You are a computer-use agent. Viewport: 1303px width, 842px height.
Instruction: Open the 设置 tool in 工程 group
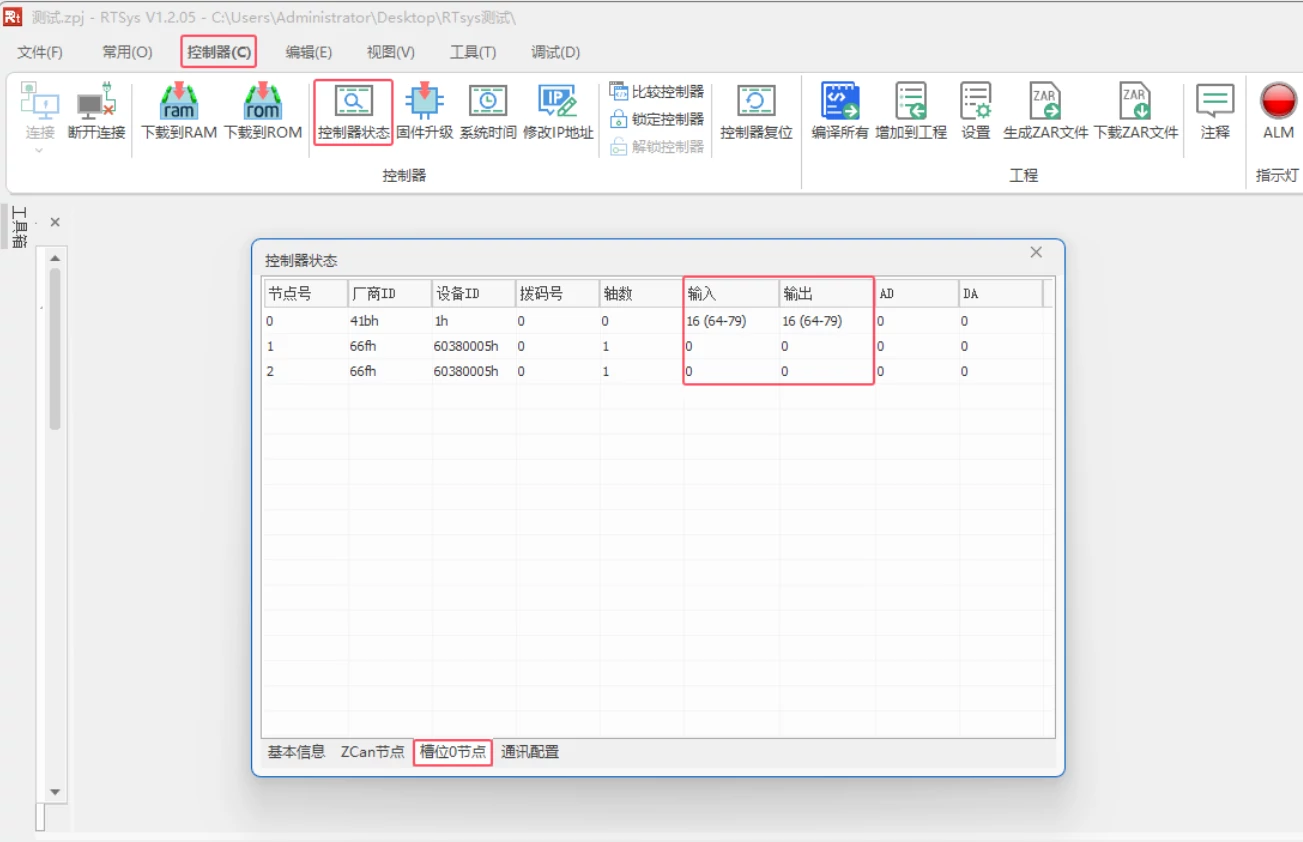[x=973, y=112]
